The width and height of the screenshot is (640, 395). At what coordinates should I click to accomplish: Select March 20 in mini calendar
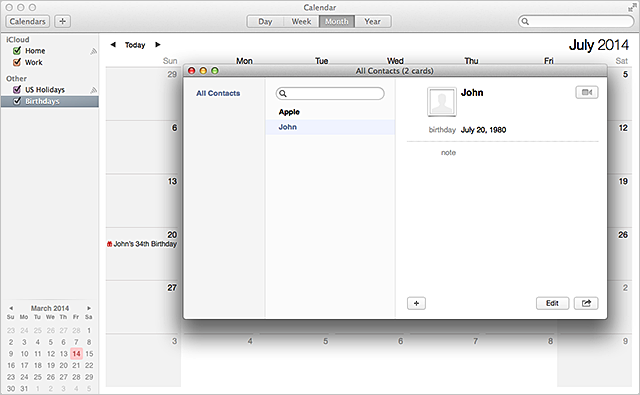(63, 365)
